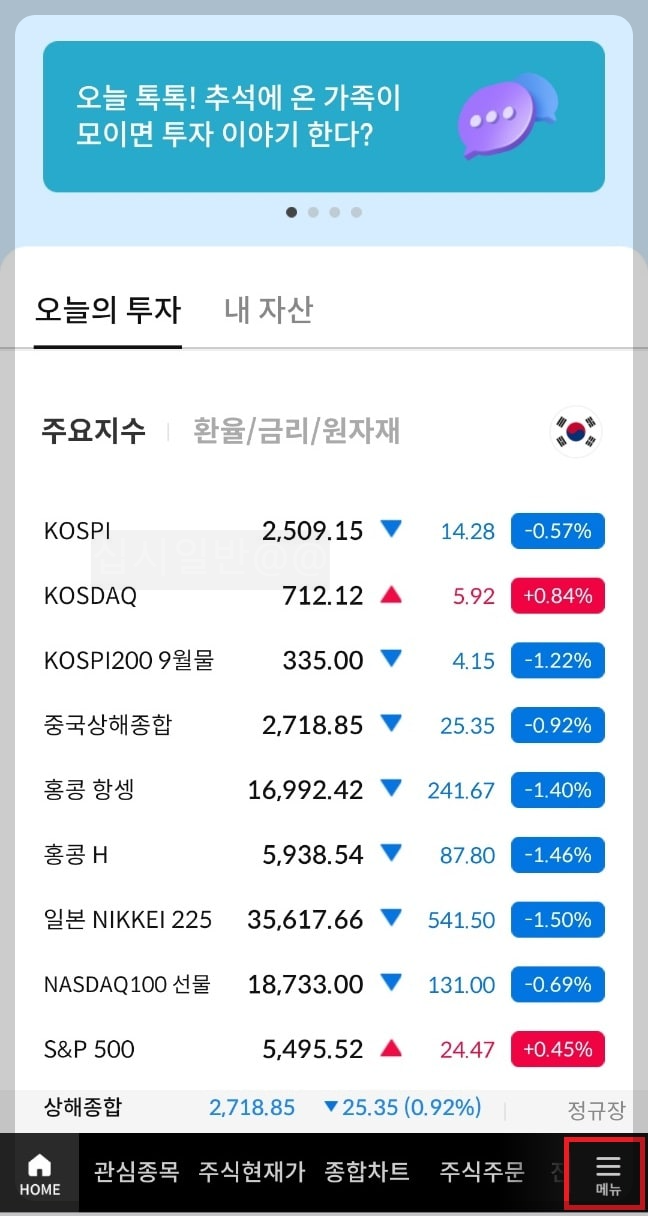Open the menu via the 메뉴 hamburger icon
This screenshot has height=1216, width=648.
coord(609,1172)
